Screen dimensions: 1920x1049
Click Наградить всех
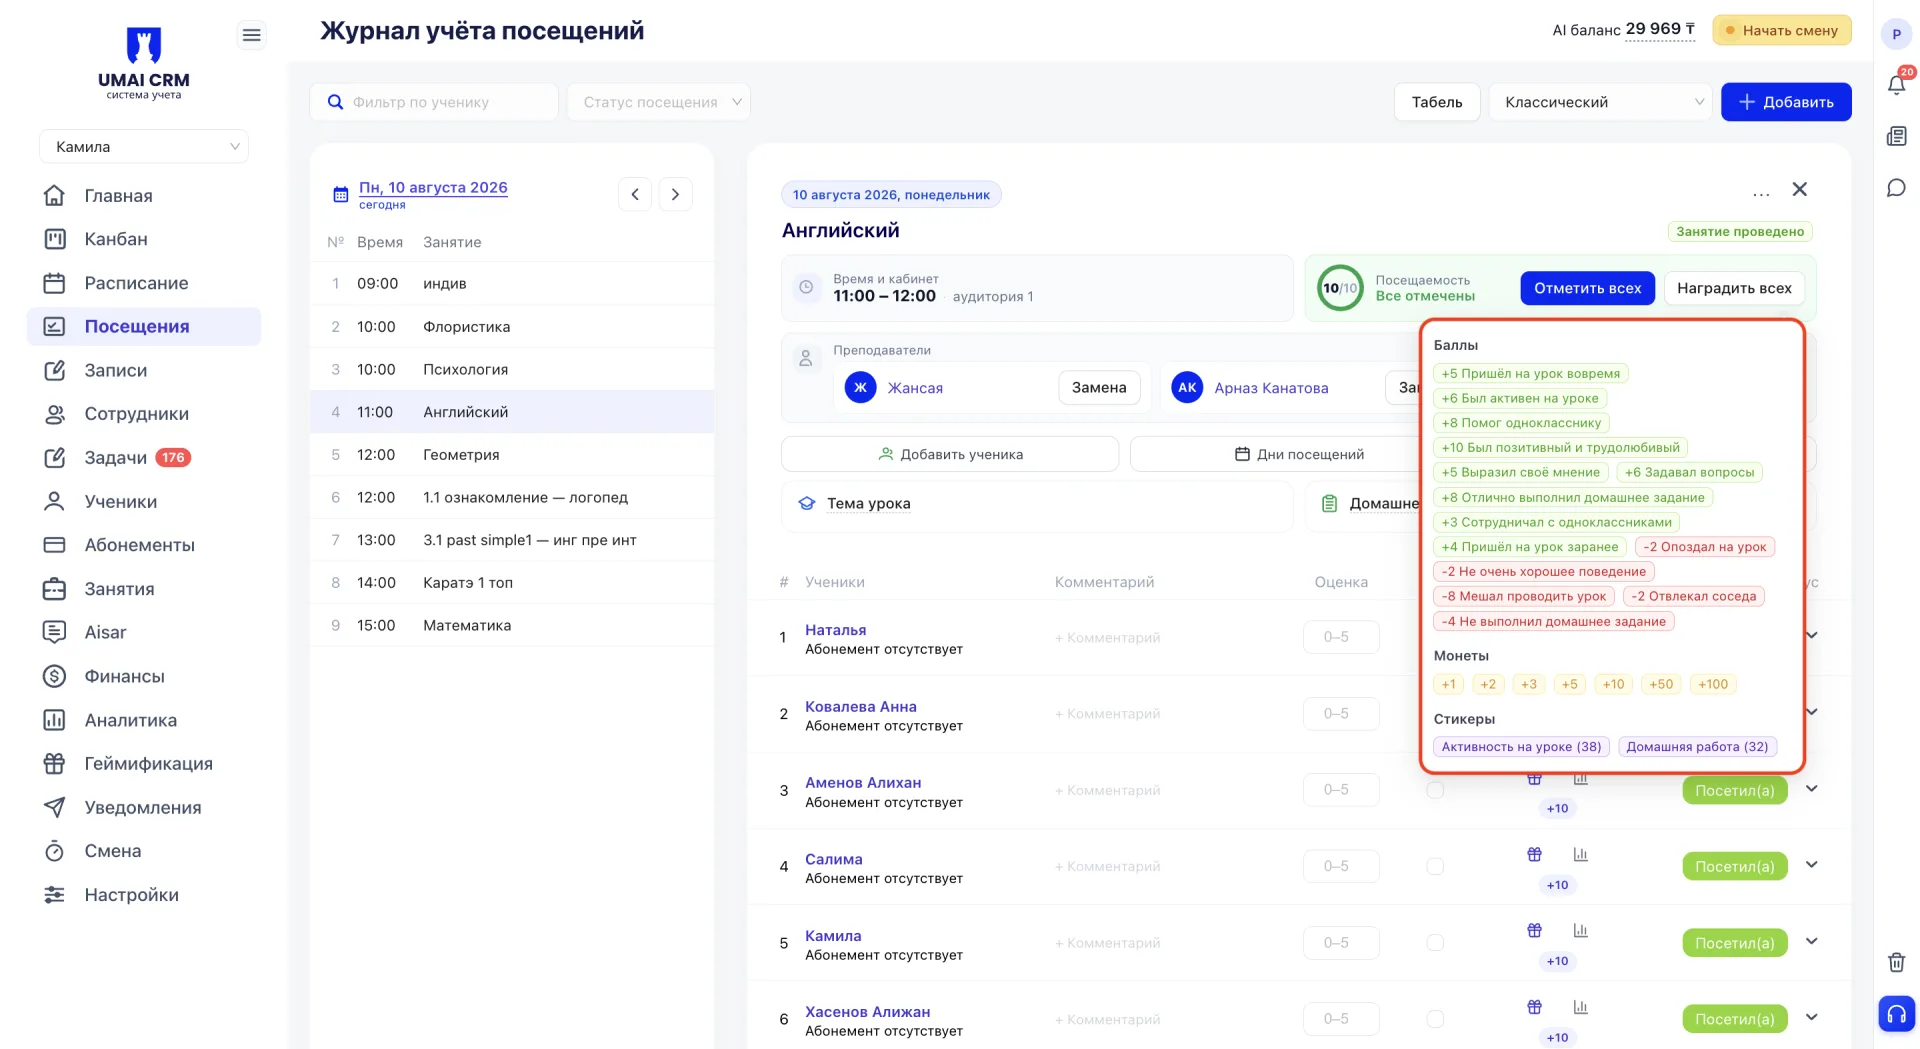click(1734, 288)
